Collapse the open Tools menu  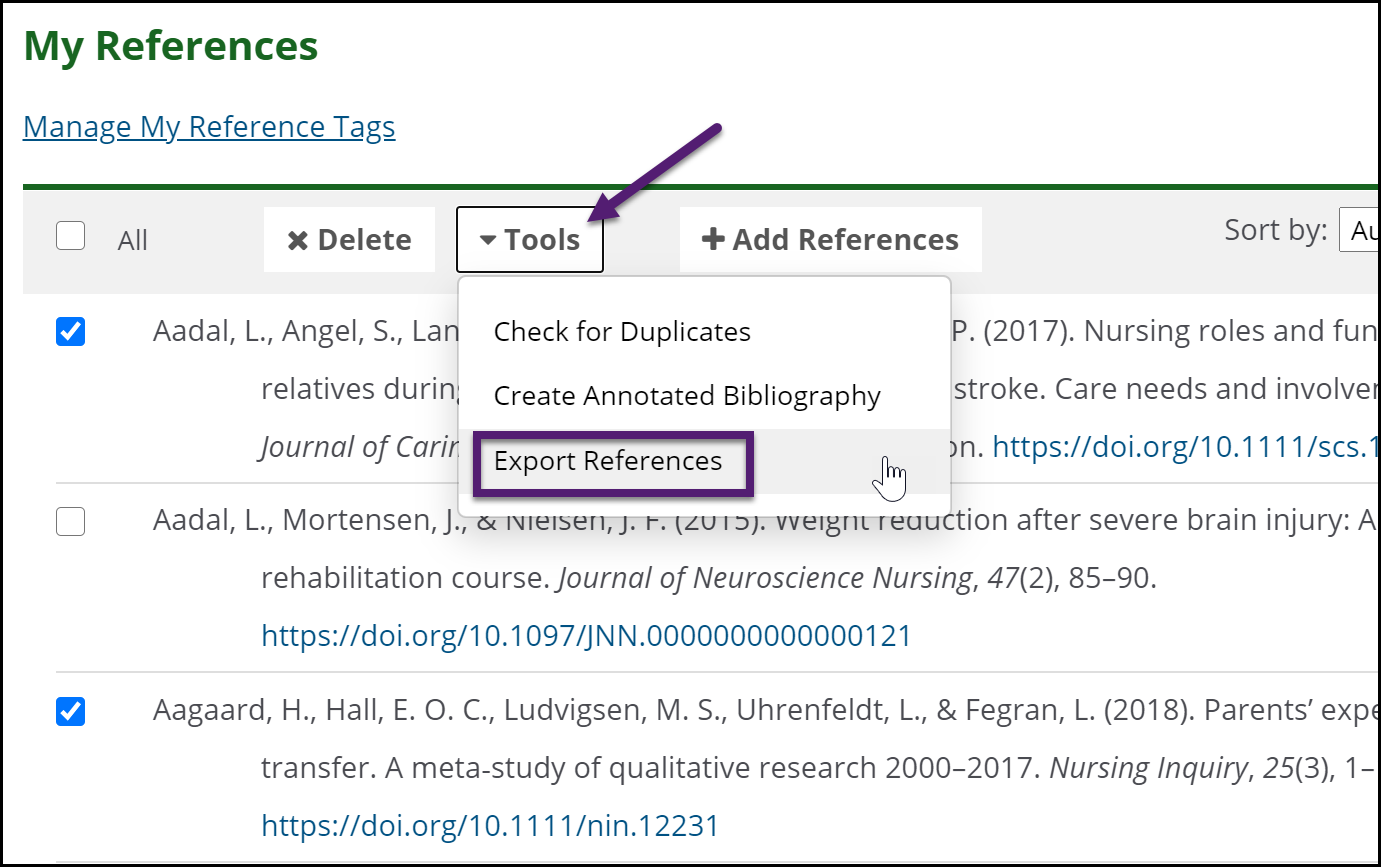tap(530, 240)
